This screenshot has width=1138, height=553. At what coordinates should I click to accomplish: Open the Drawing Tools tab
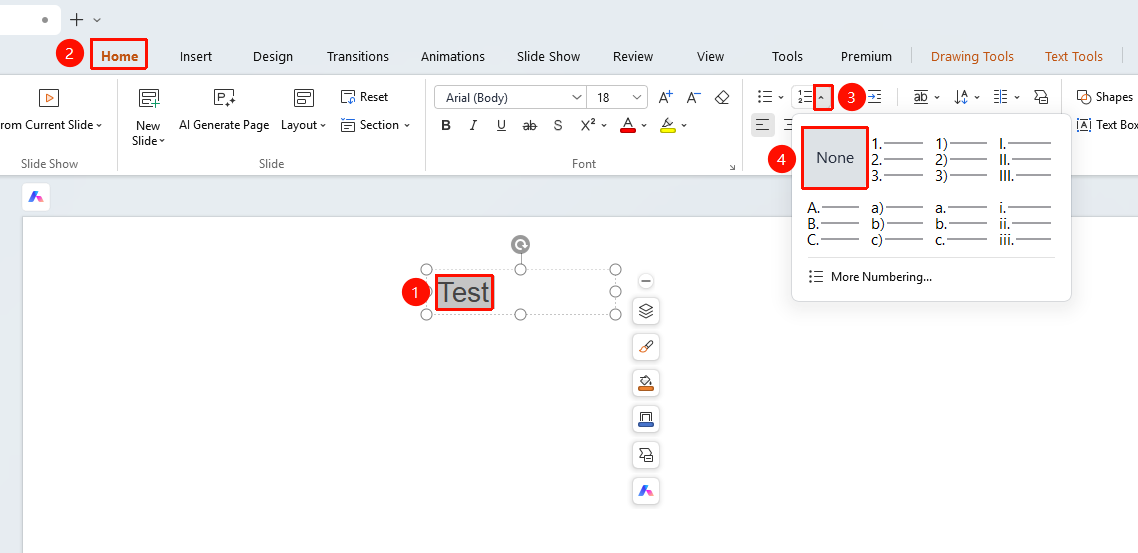[973, 56]
